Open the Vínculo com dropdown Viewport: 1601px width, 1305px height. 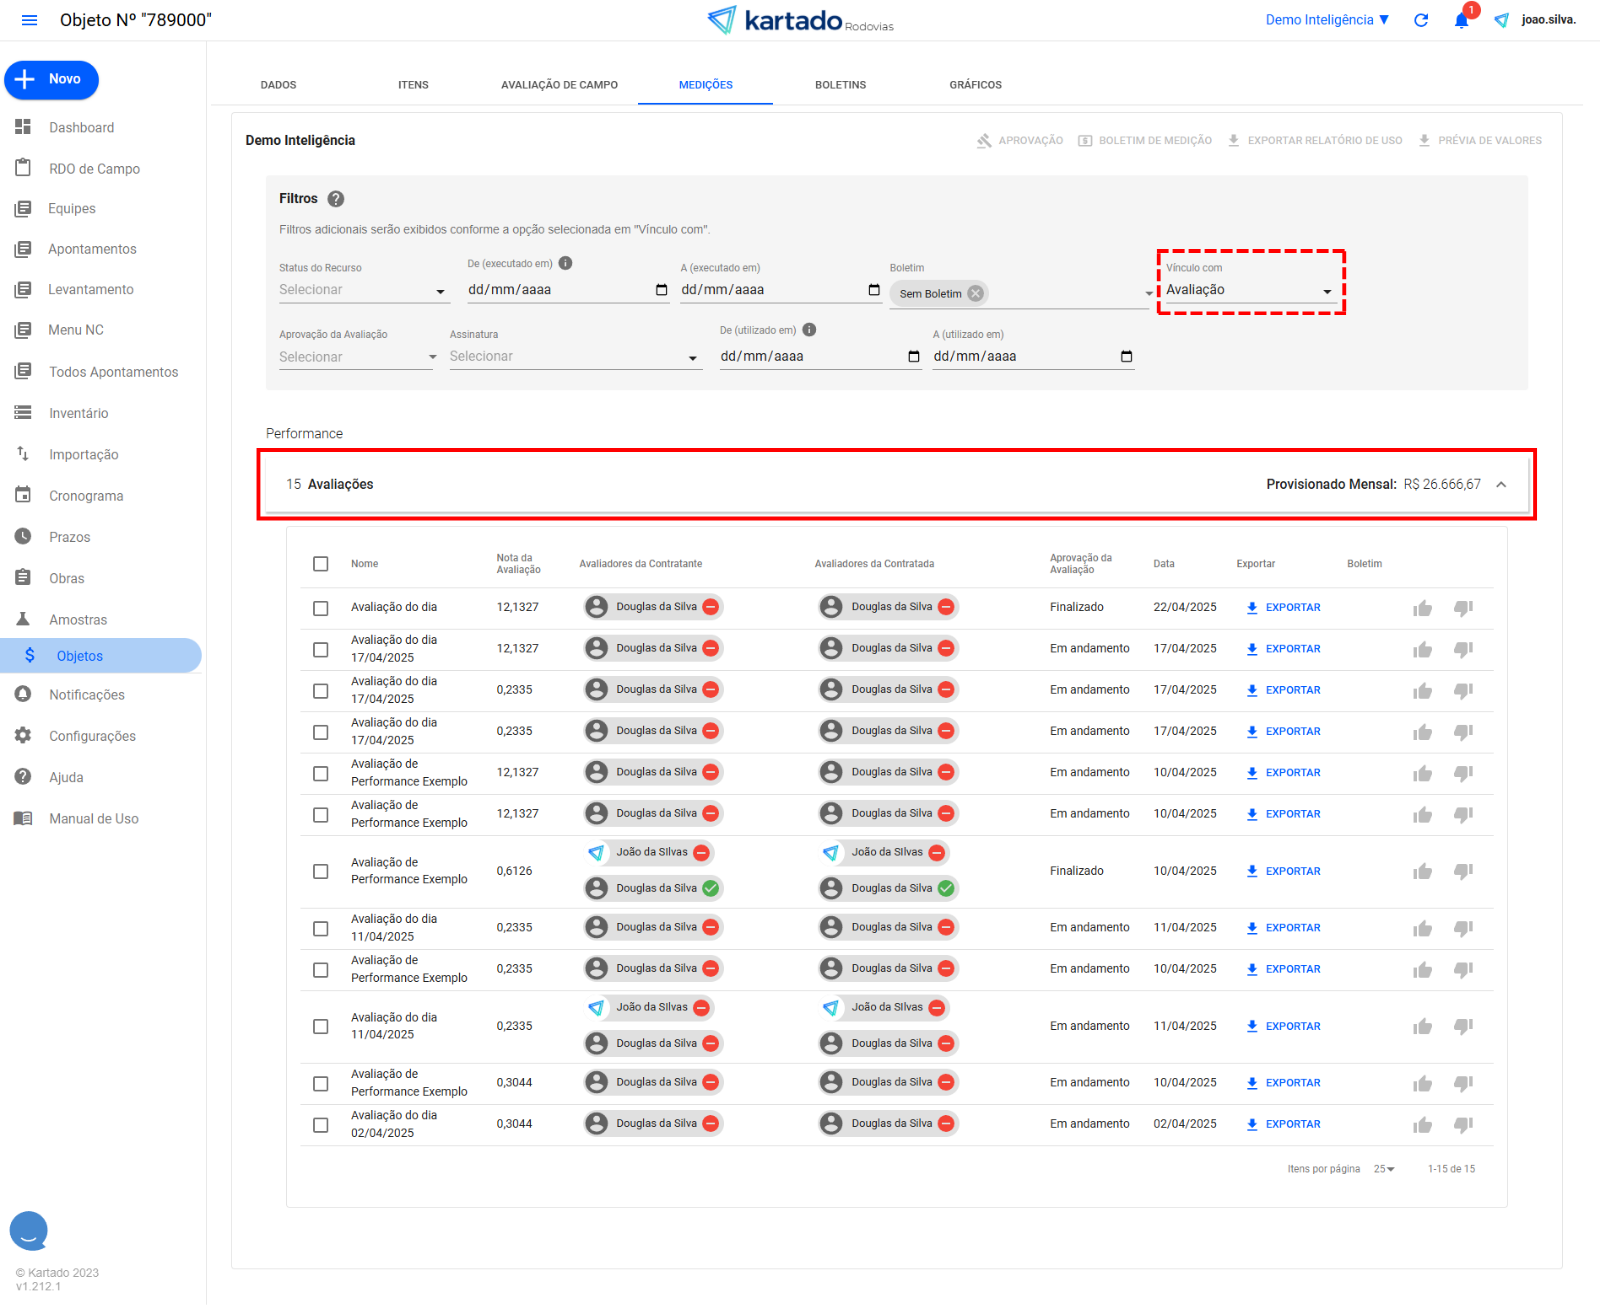(x=1248, y=290)
